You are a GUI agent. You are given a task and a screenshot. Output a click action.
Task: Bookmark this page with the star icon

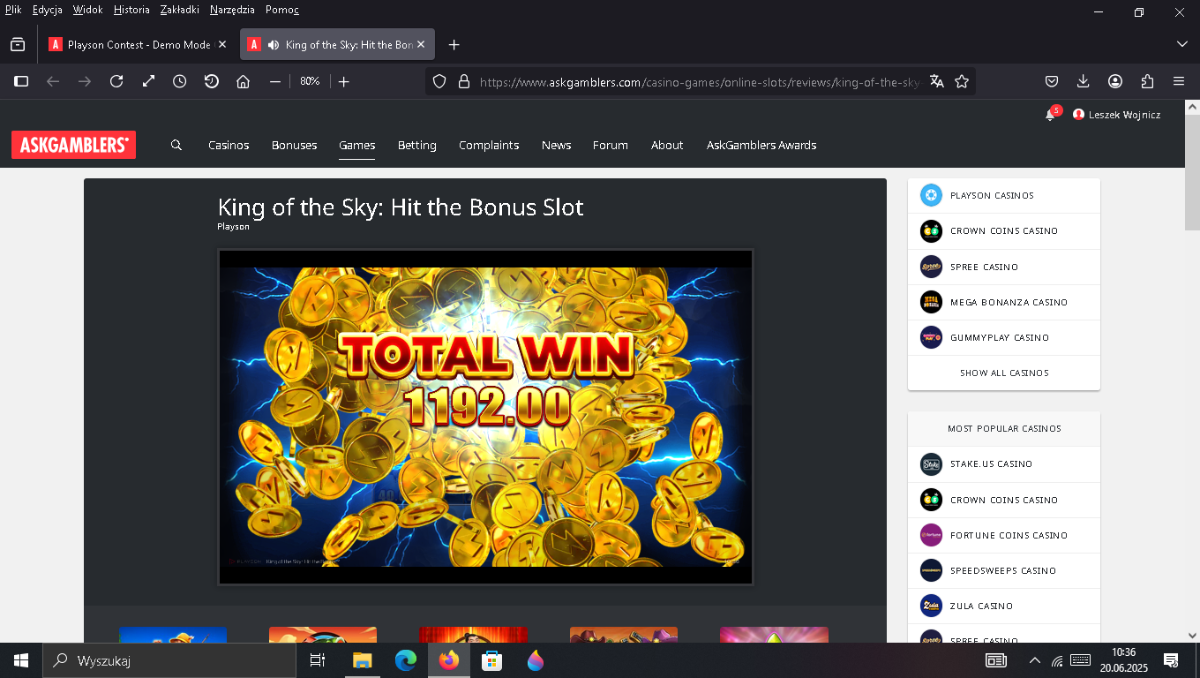[x=962, y=81]
